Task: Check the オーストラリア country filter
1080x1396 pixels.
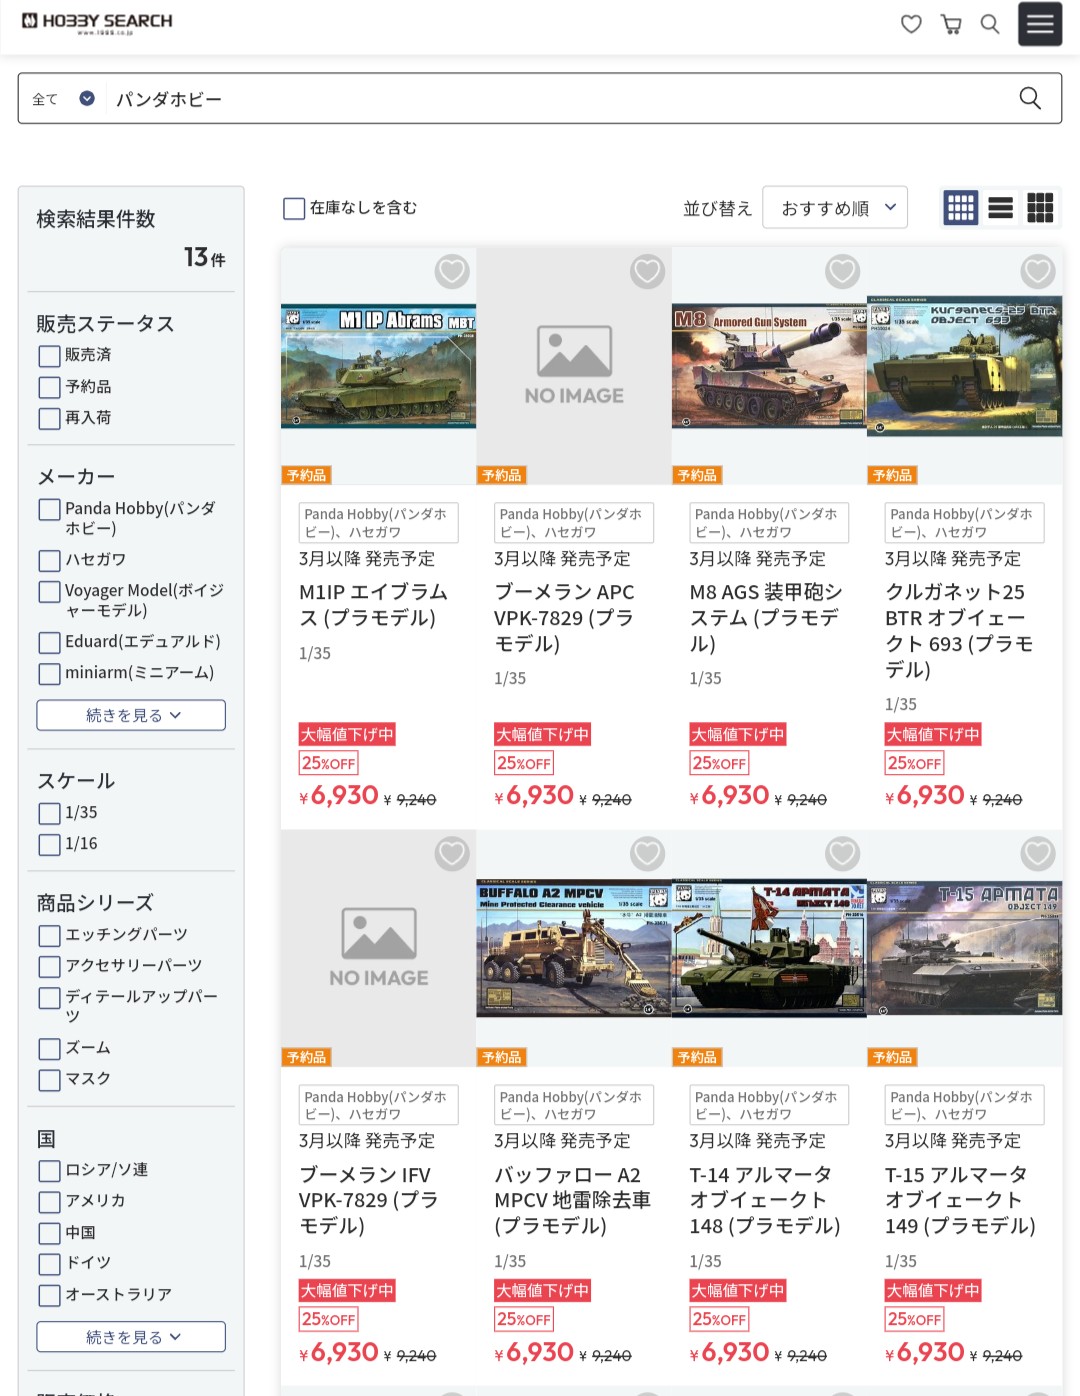Action: [x=49, y=1295]
